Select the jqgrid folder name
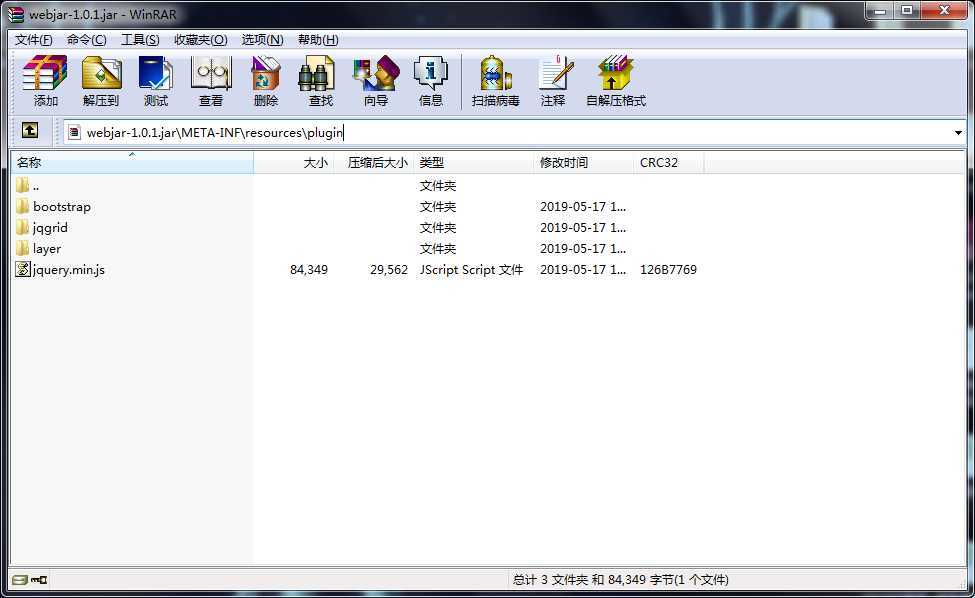975x598 pixels. coord(50,228)
